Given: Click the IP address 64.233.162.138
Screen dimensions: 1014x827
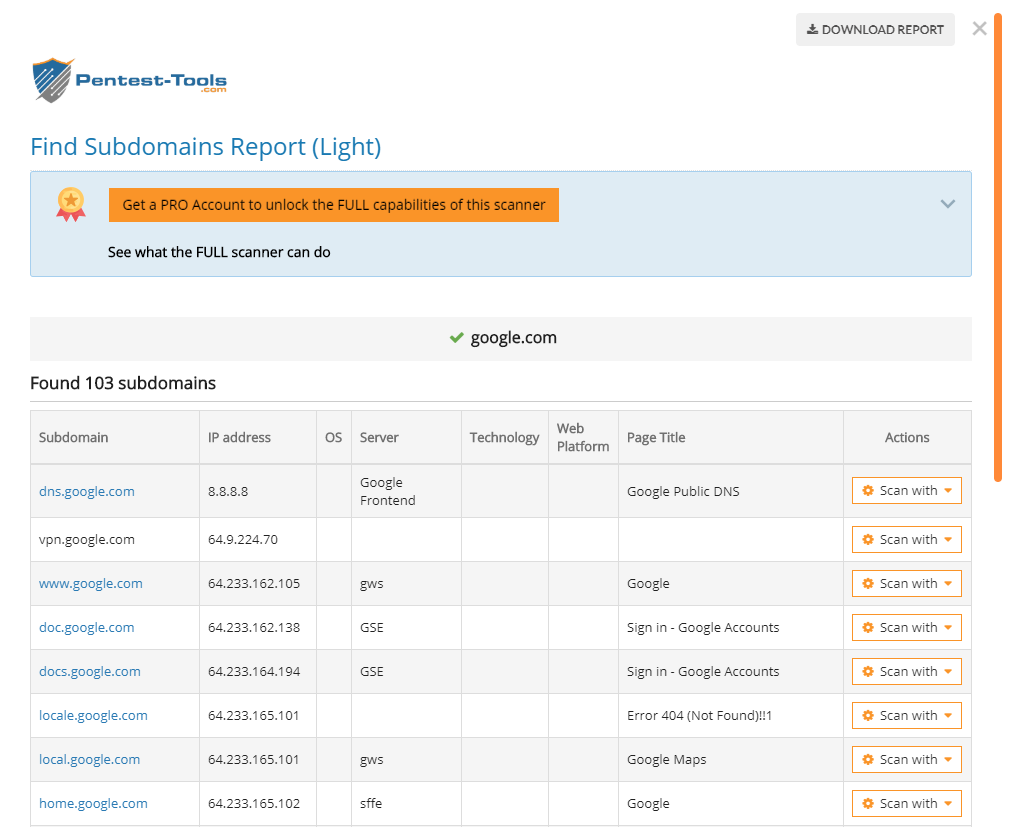Looking at the screenshot, I should coord(254,628).
